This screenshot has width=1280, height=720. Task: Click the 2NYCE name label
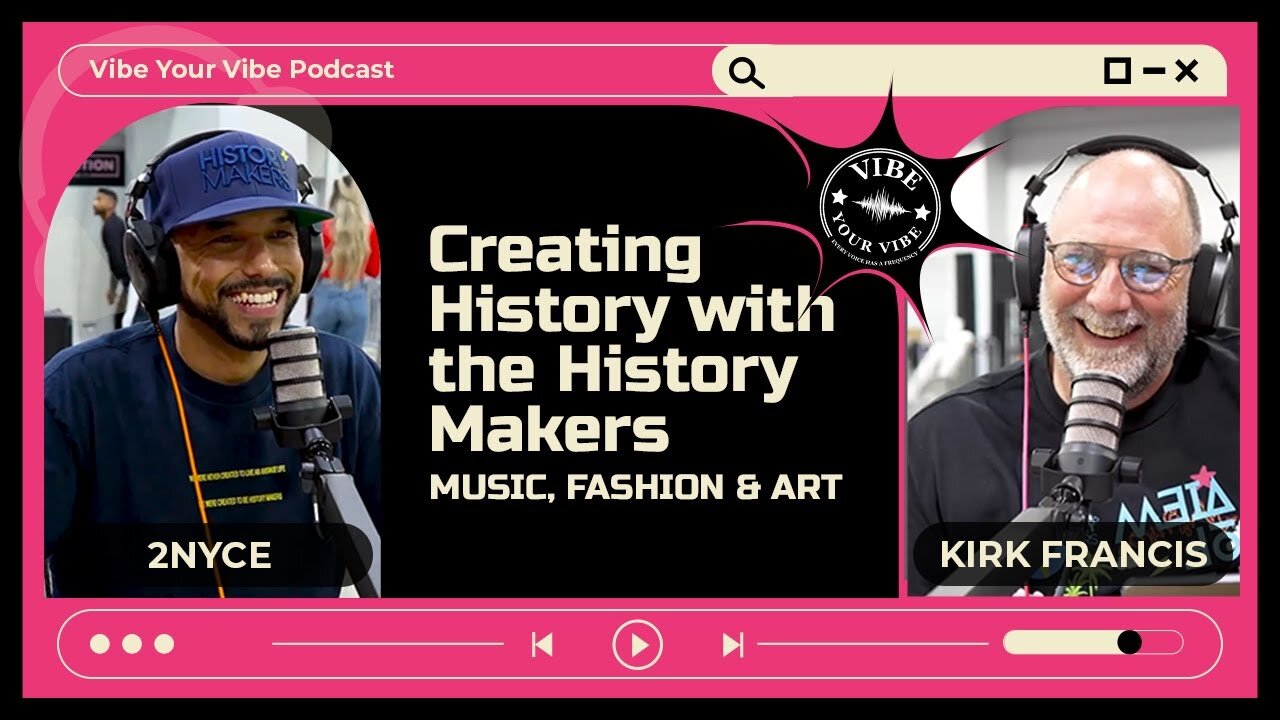210,556
